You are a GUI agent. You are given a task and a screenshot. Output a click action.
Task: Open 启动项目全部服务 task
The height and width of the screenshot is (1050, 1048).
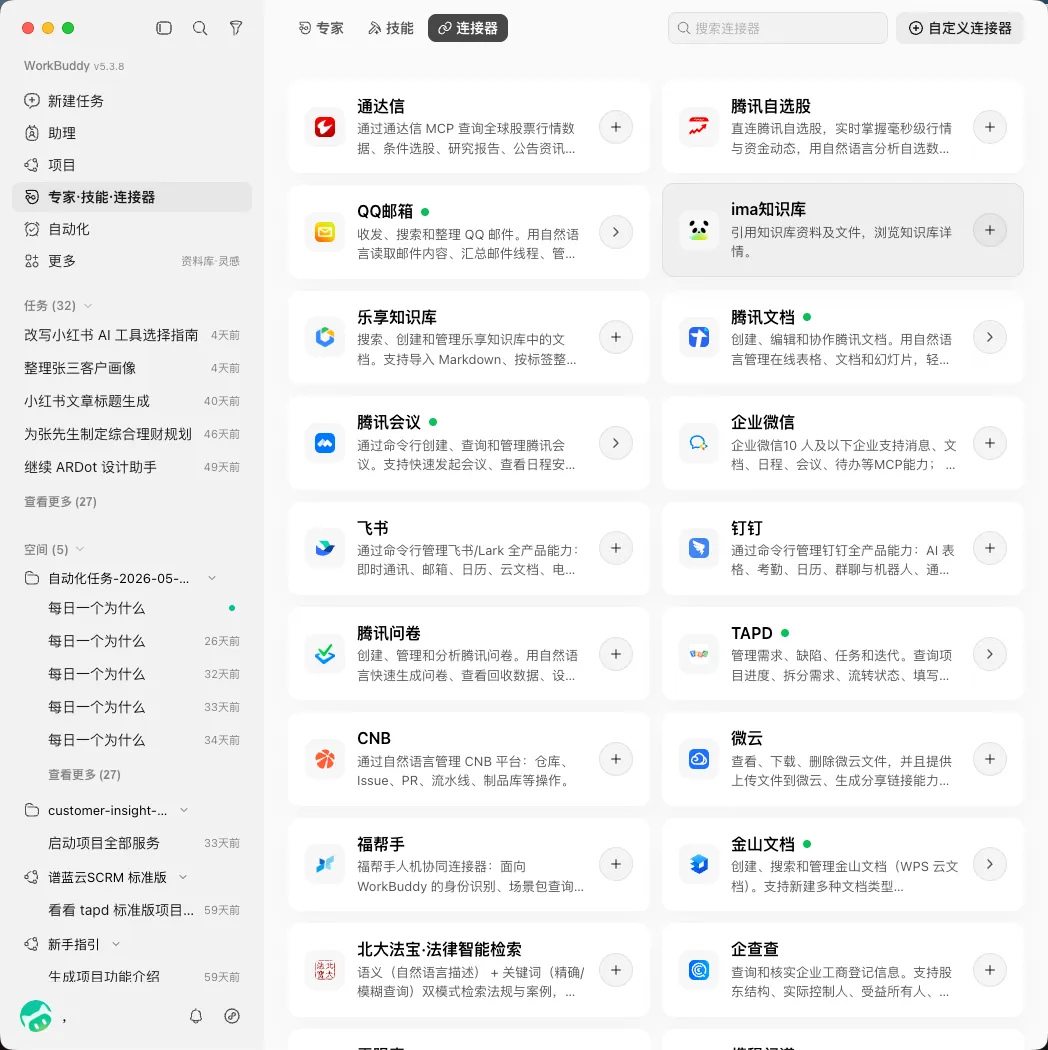click(x=132, y=843)
